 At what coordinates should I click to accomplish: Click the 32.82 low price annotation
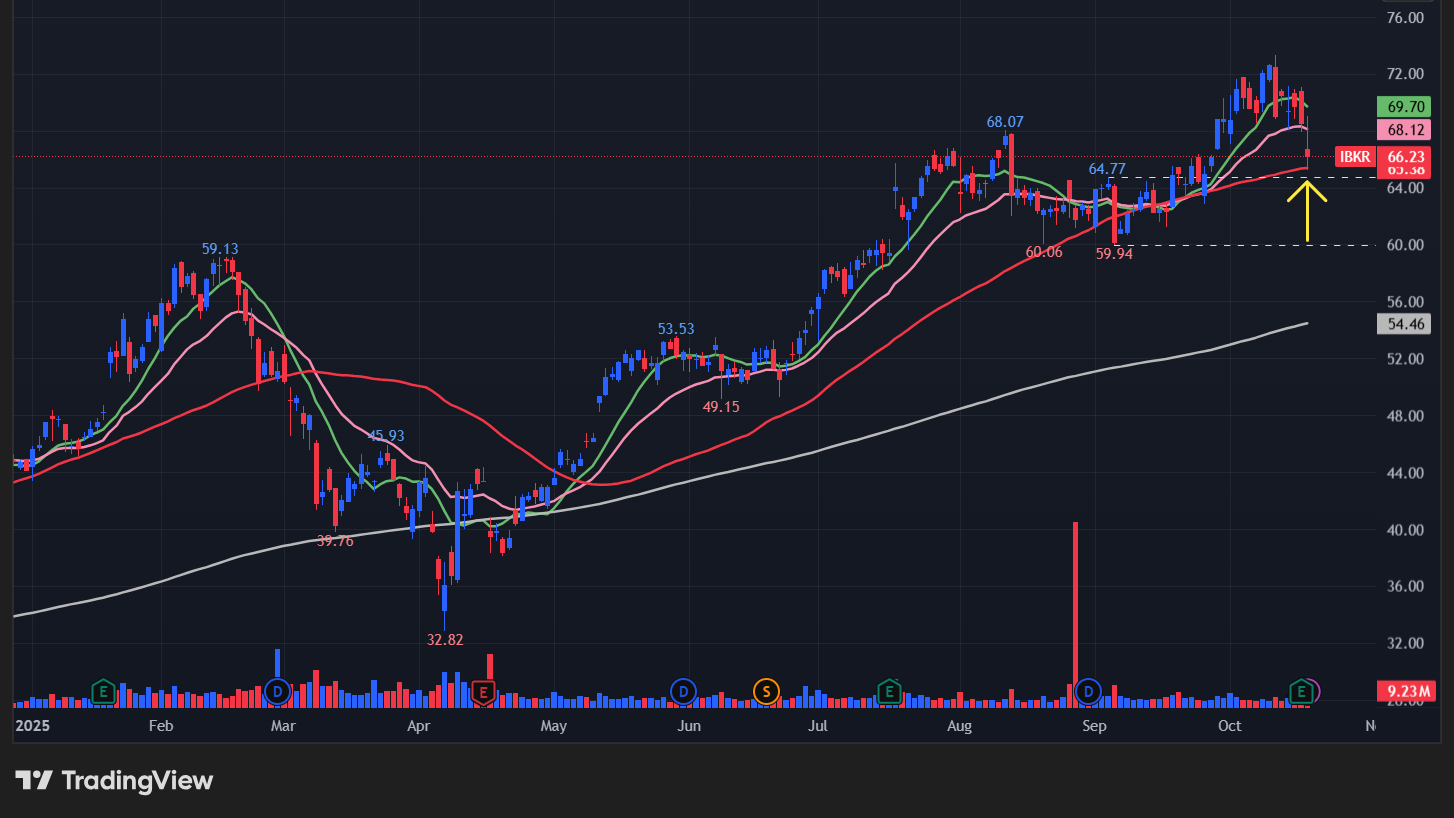pyautogui.click(x=445, y=640)
